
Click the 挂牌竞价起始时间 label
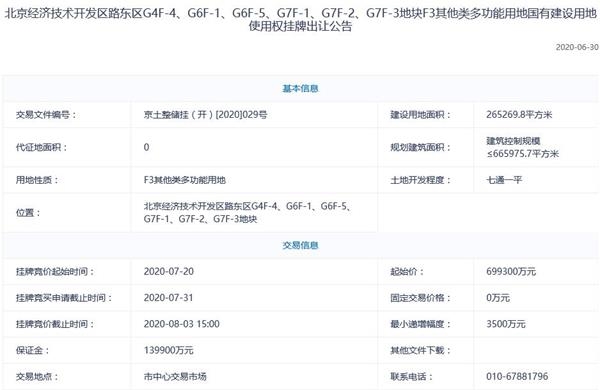pos(55,272)
